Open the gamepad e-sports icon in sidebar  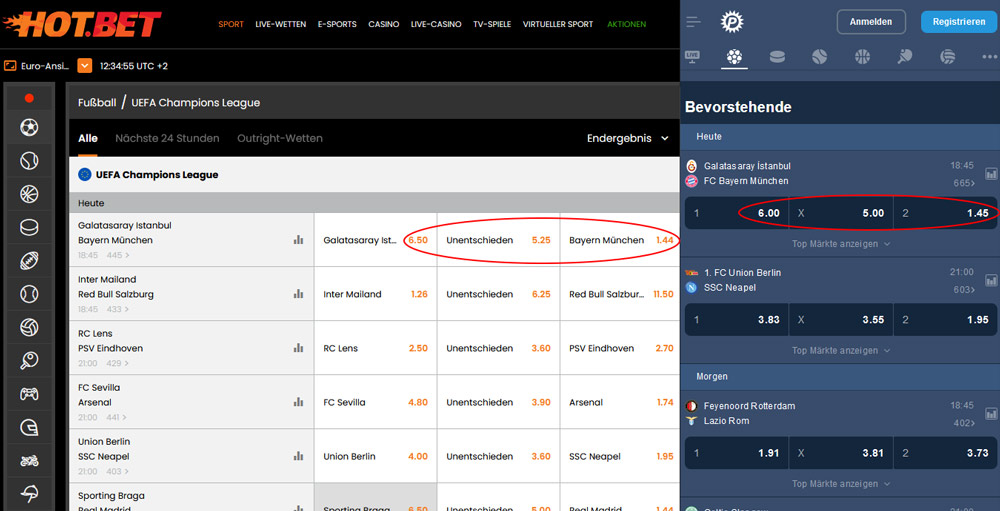point(29,394)
